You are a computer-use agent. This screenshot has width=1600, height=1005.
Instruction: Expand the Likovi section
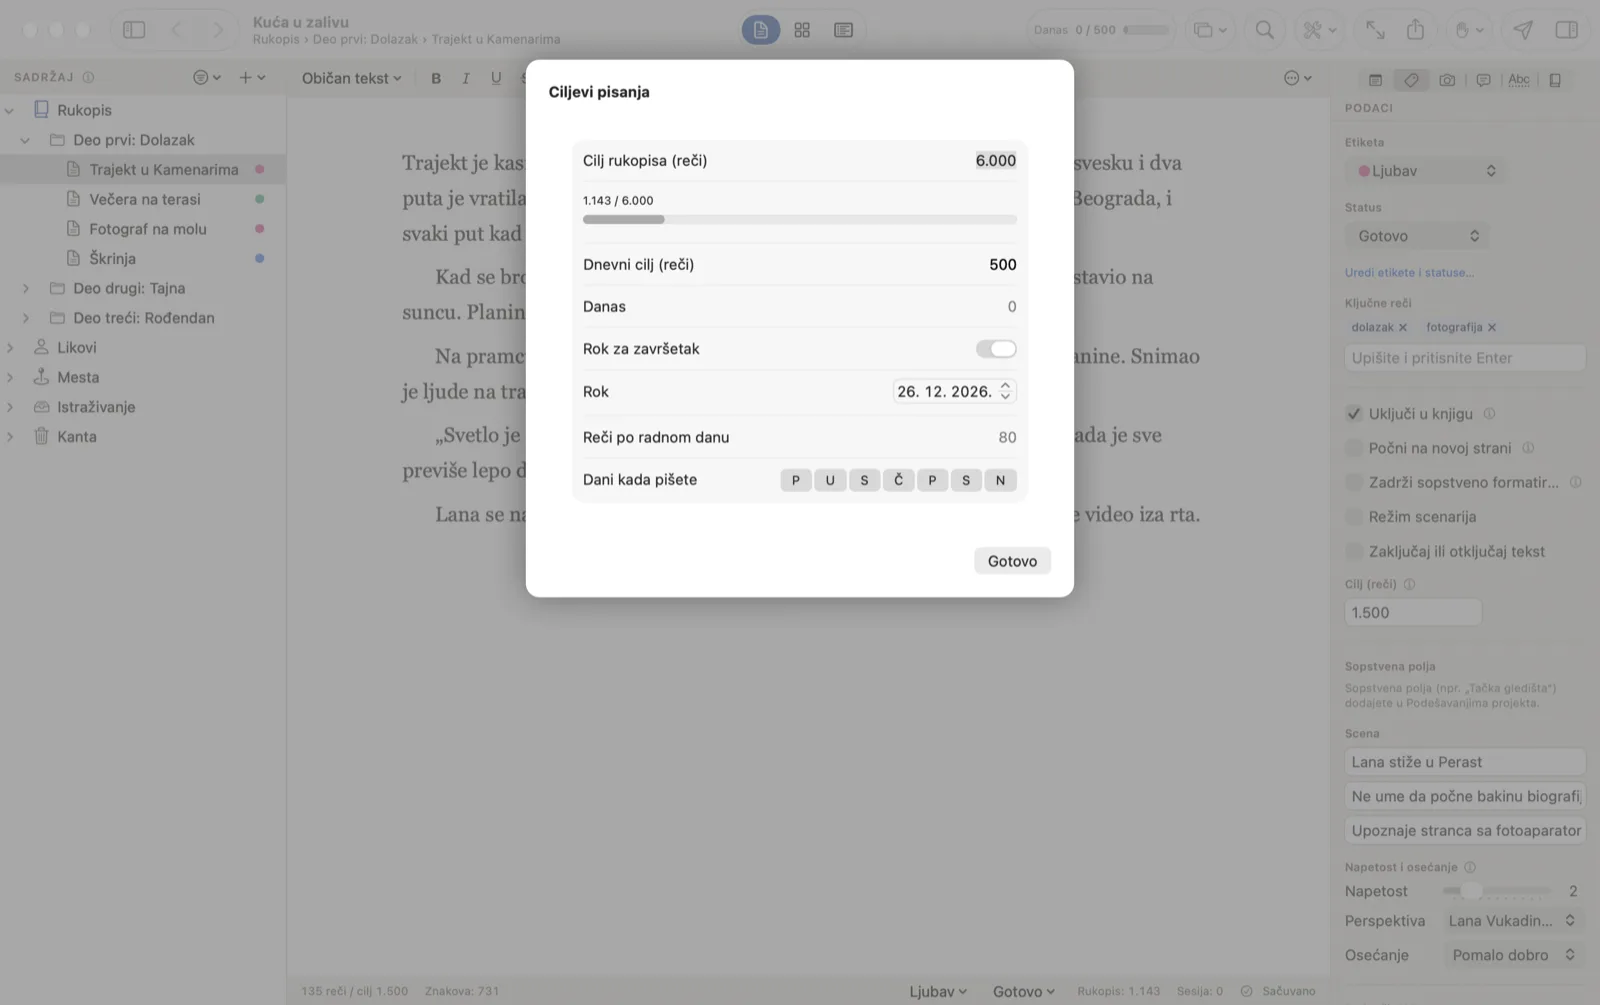pyautogui.click(x=10, y=348)
